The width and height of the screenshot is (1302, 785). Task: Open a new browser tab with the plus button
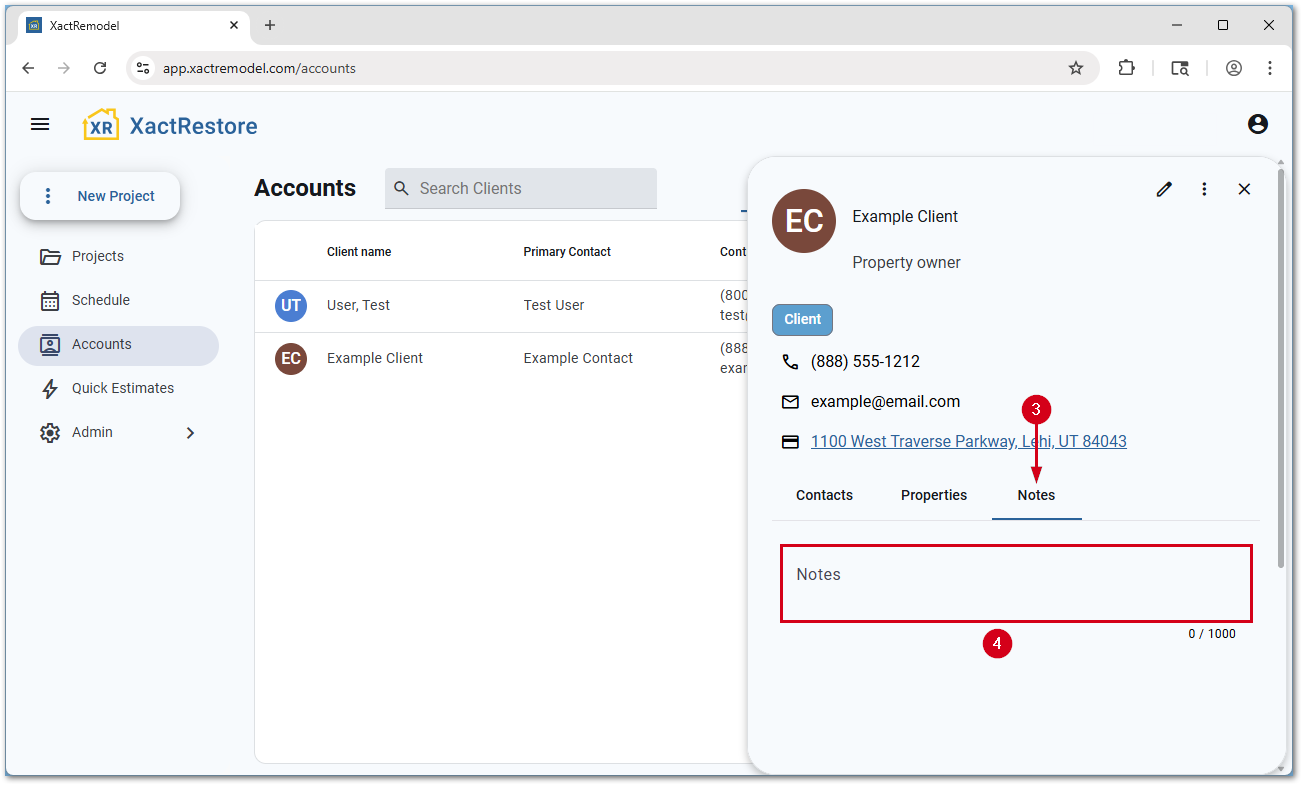pos(270,25)
